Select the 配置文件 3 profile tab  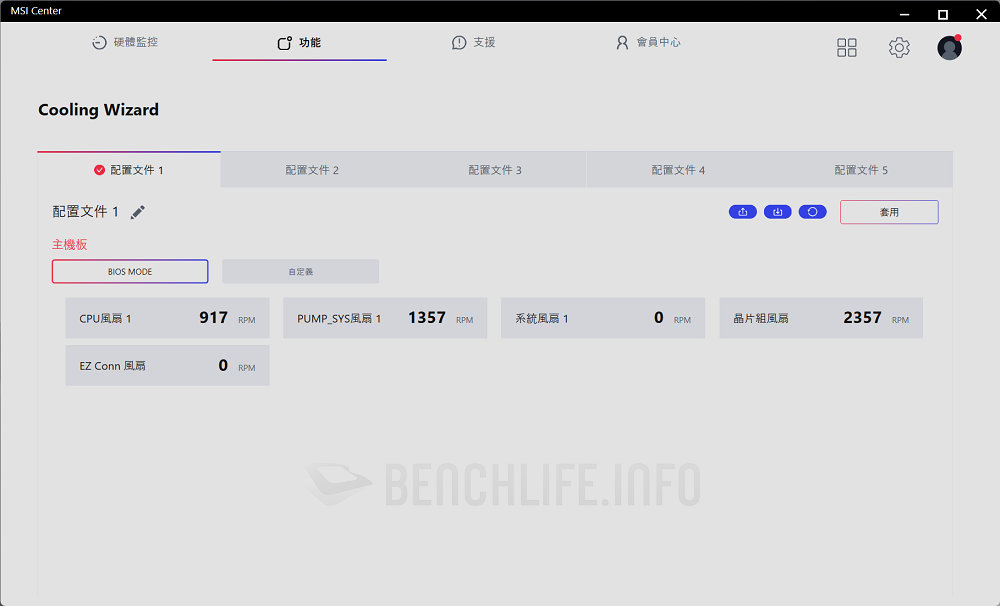click(x=495, y=170)
